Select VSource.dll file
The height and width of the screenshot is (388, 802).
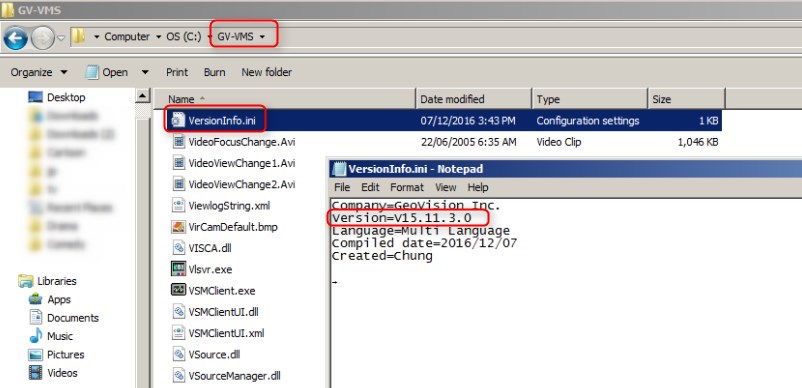tap(214, 354)
